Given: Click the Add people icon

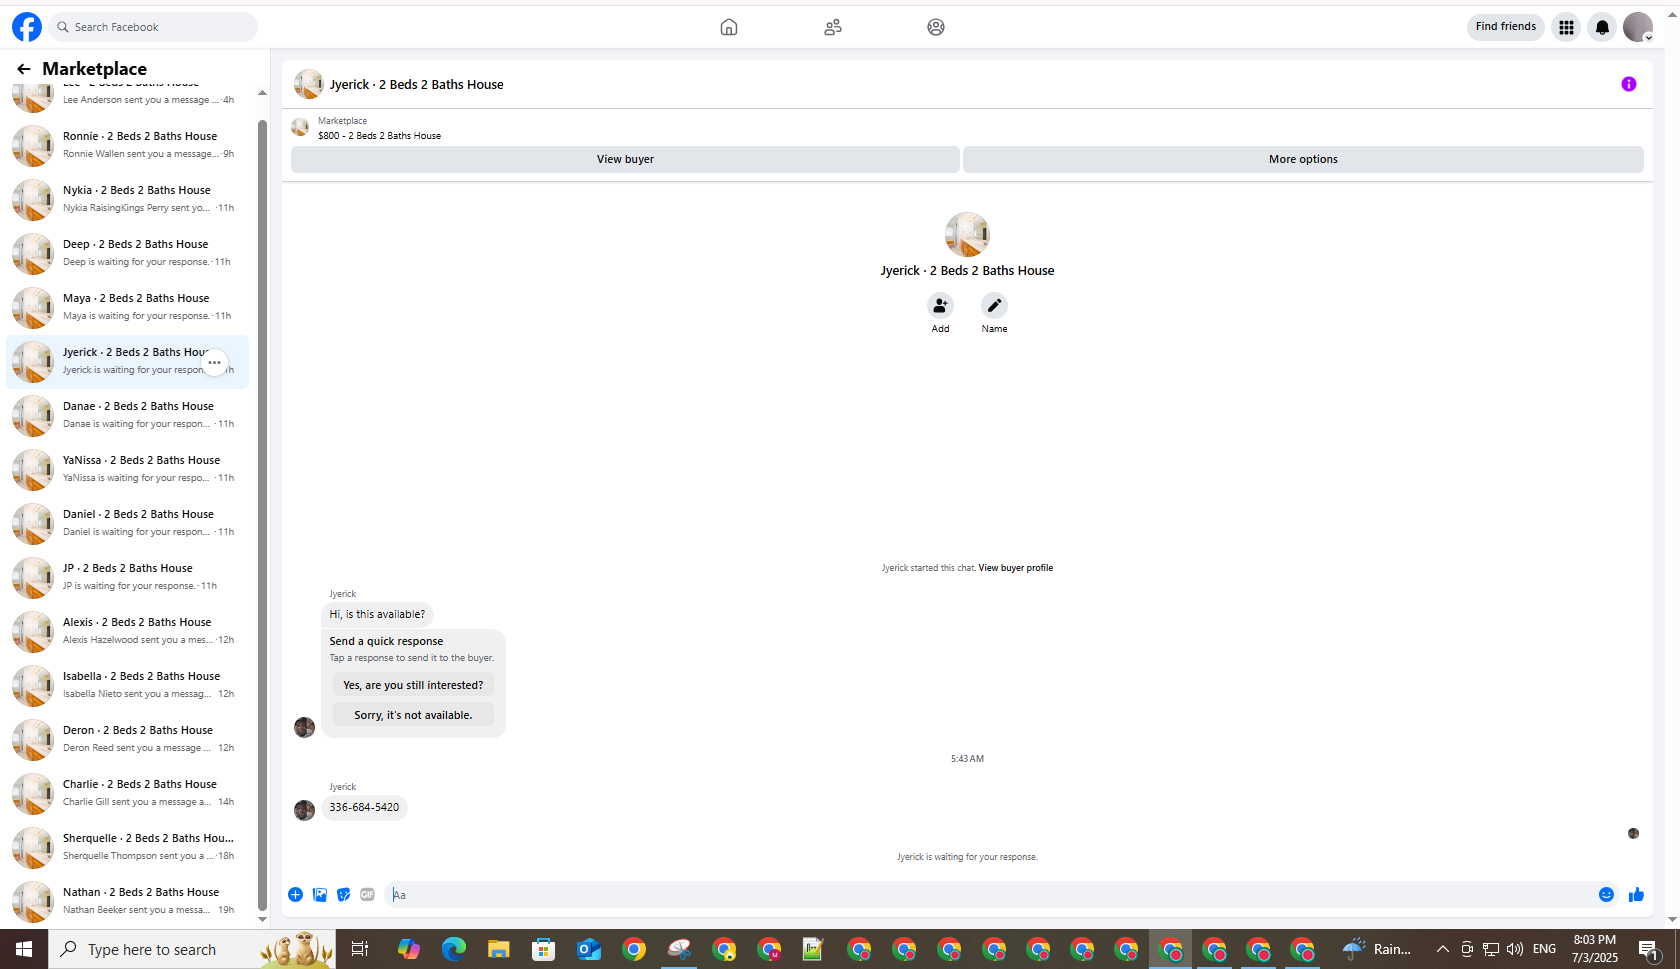Looking at the screenshot, I should pyautogui.click(x=940, y=305).
